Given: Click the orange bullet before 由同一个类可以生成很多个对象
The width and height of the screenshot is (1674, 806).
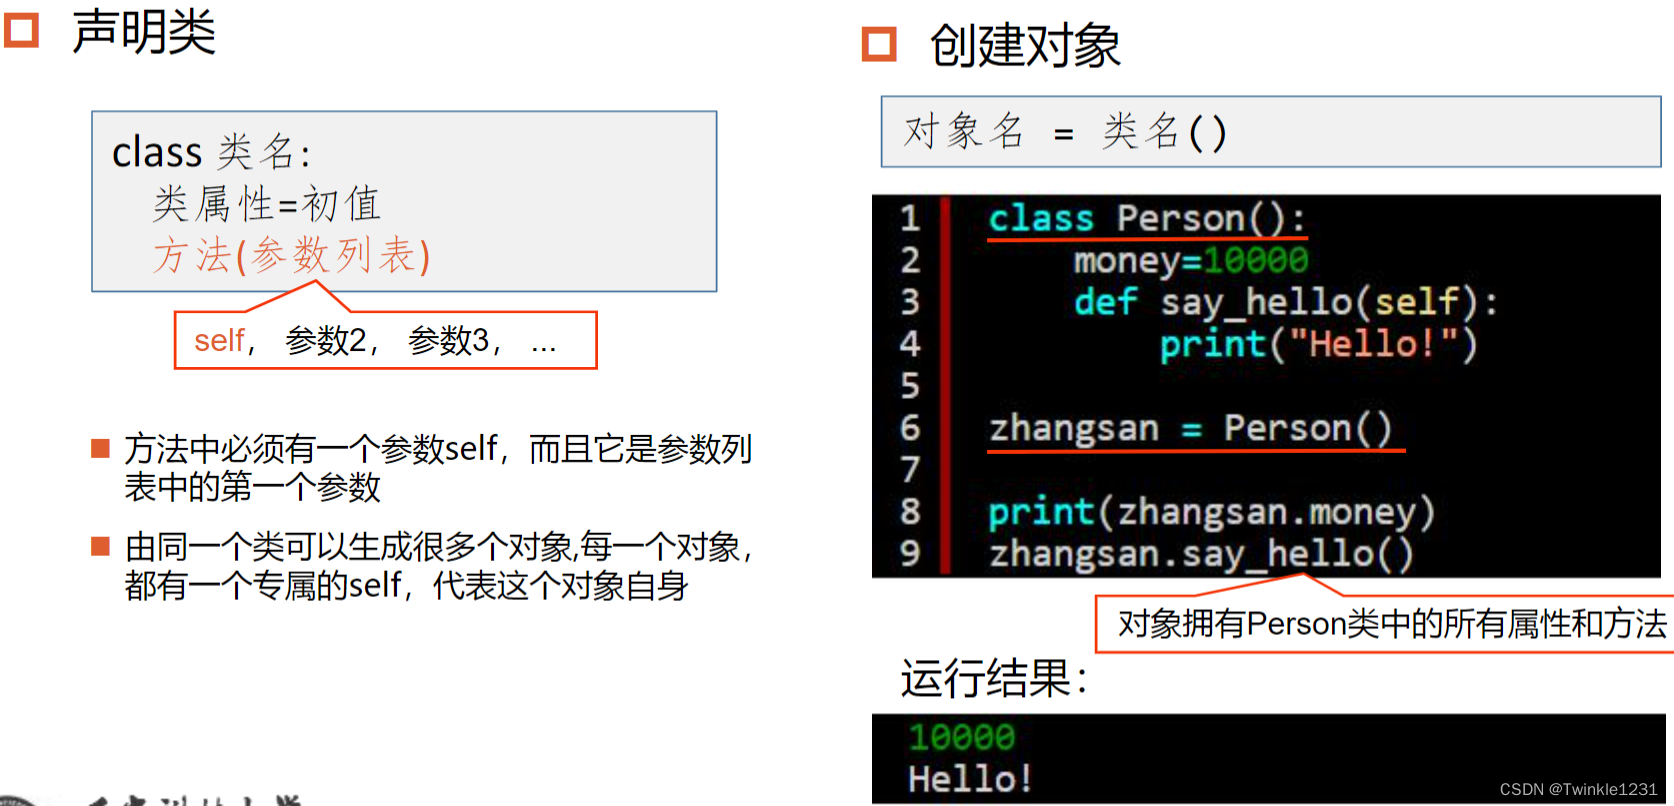Looking at the screenshot, I should pos(100,546).
